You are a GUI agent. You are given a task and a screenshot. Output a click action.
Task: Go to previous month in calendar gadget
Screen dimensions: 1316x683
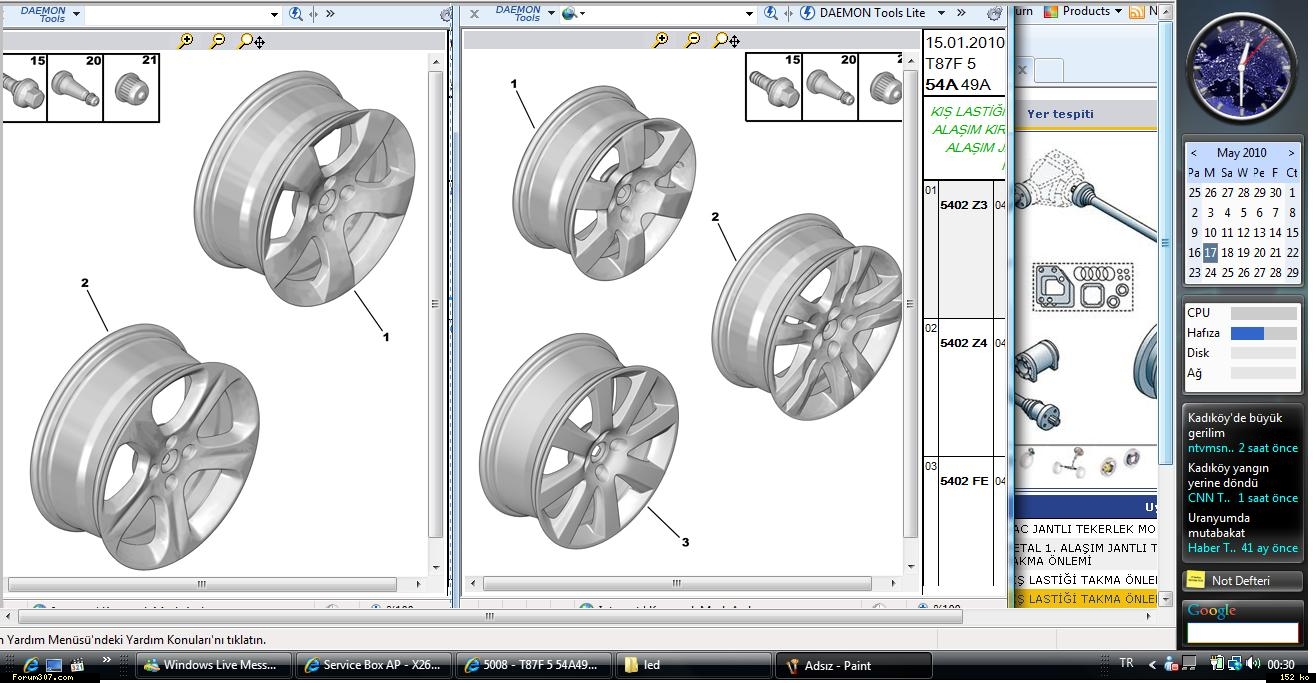1193,153
